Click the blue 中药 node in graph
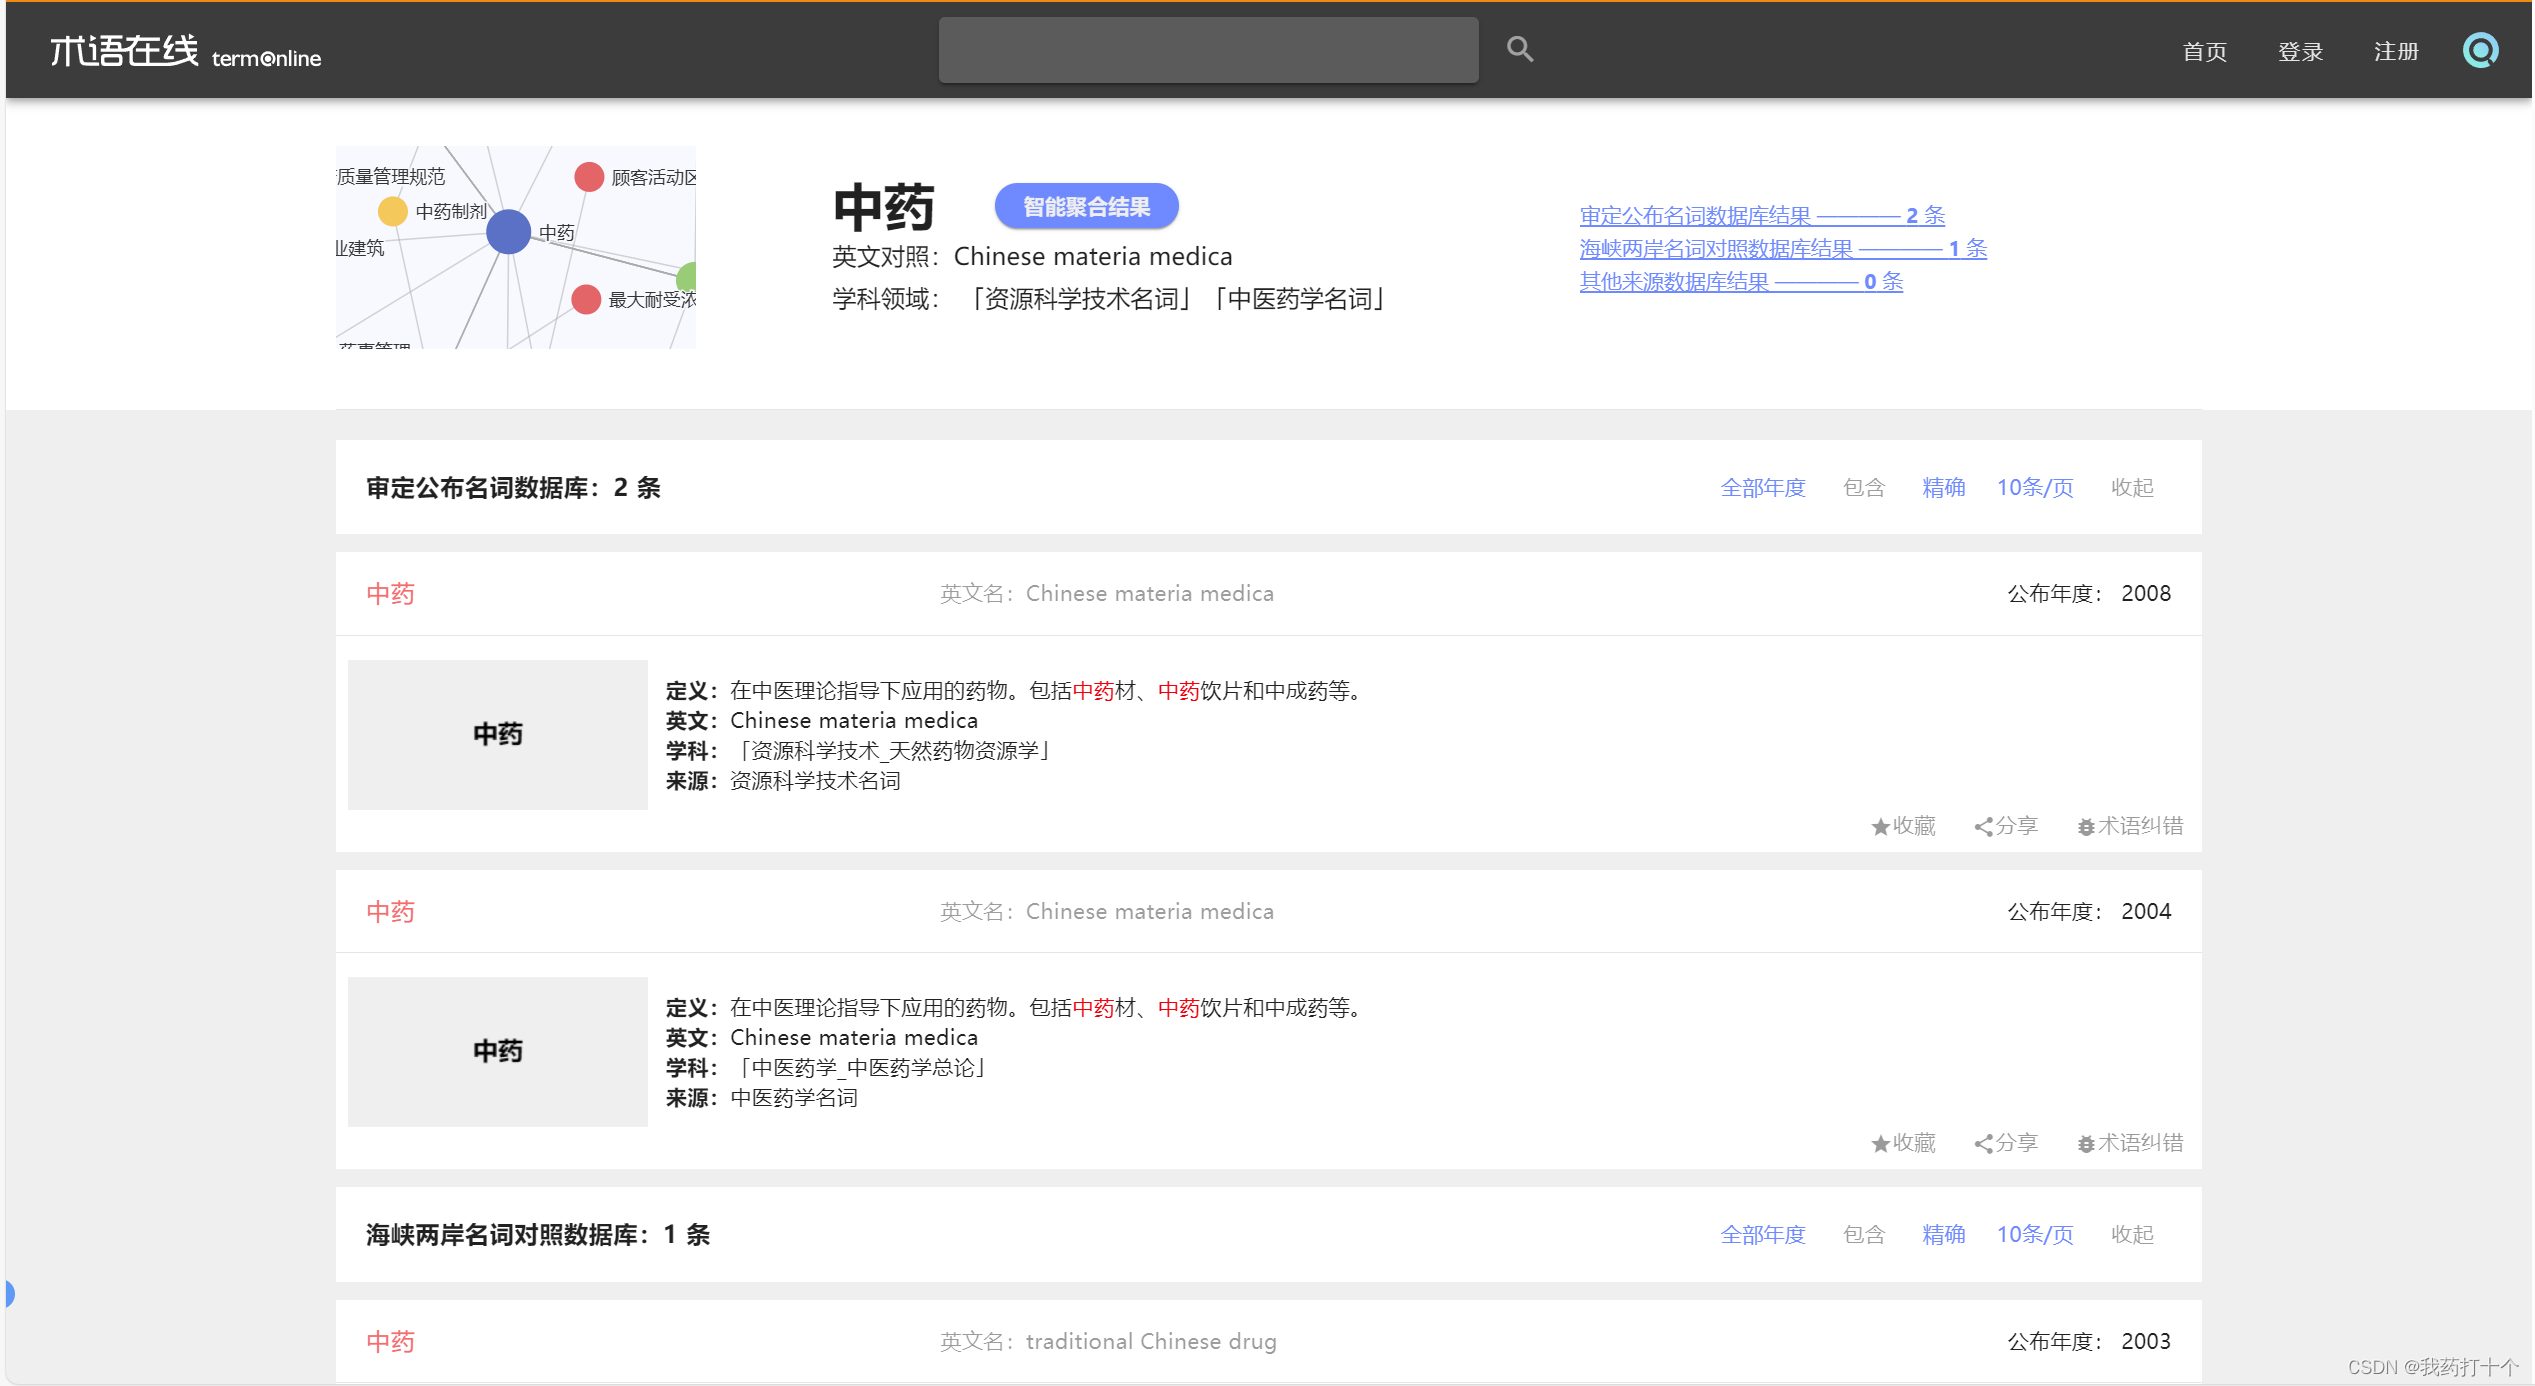2535x1386 pixels. (x=508, y=232)
